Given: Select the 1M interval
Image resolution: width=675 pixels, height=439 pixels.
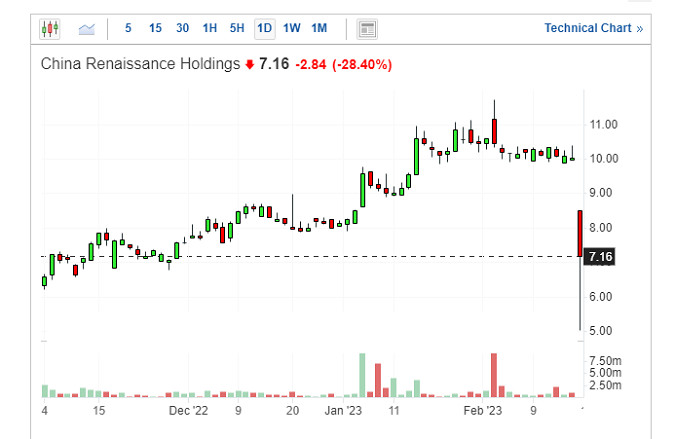Looking at the screenshot, I should click(319, 28).
